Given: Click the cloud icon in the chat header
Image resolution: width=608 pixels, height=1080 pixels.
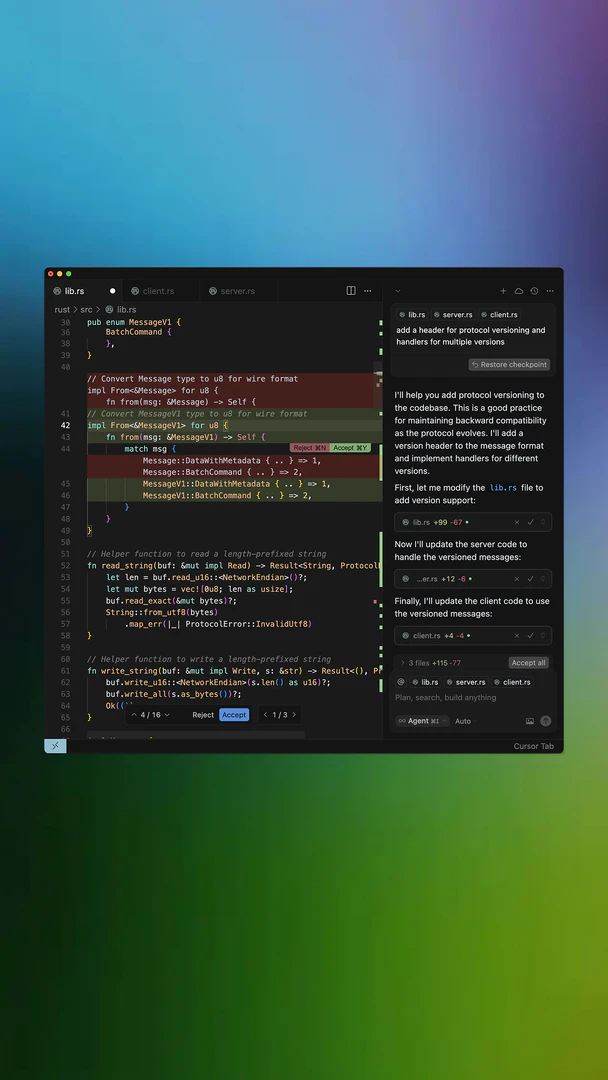Looking at the screenshot, I should click(x=519, y=291).
